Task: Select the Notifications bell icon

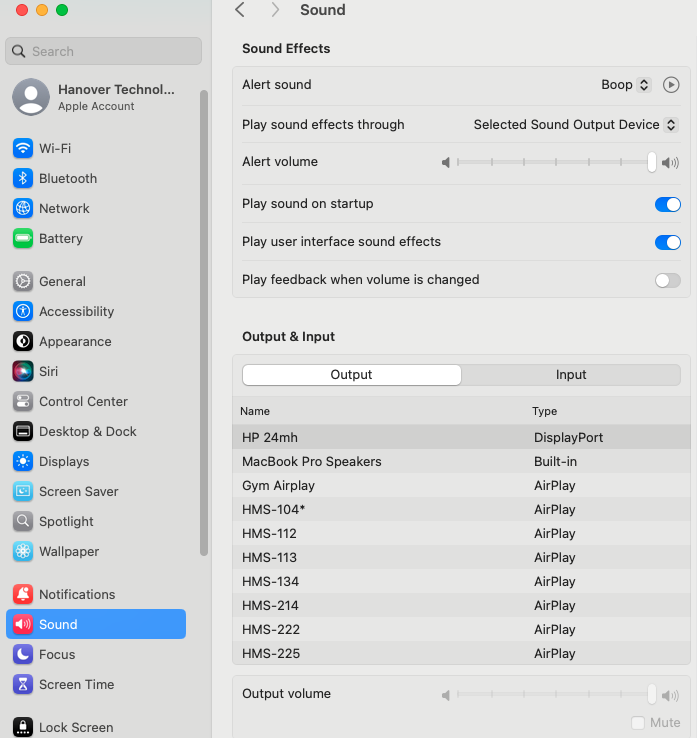Action: 23,594
